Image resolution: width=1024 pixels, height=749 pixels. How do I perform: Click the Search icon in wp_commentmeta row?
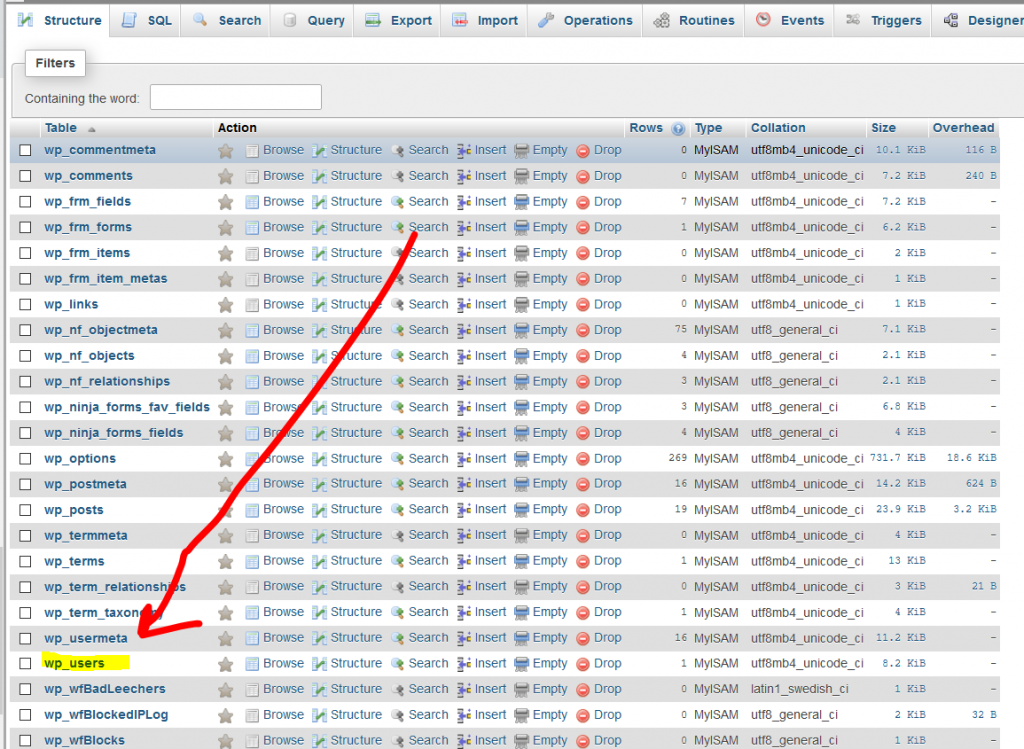(x=398, y=151)
